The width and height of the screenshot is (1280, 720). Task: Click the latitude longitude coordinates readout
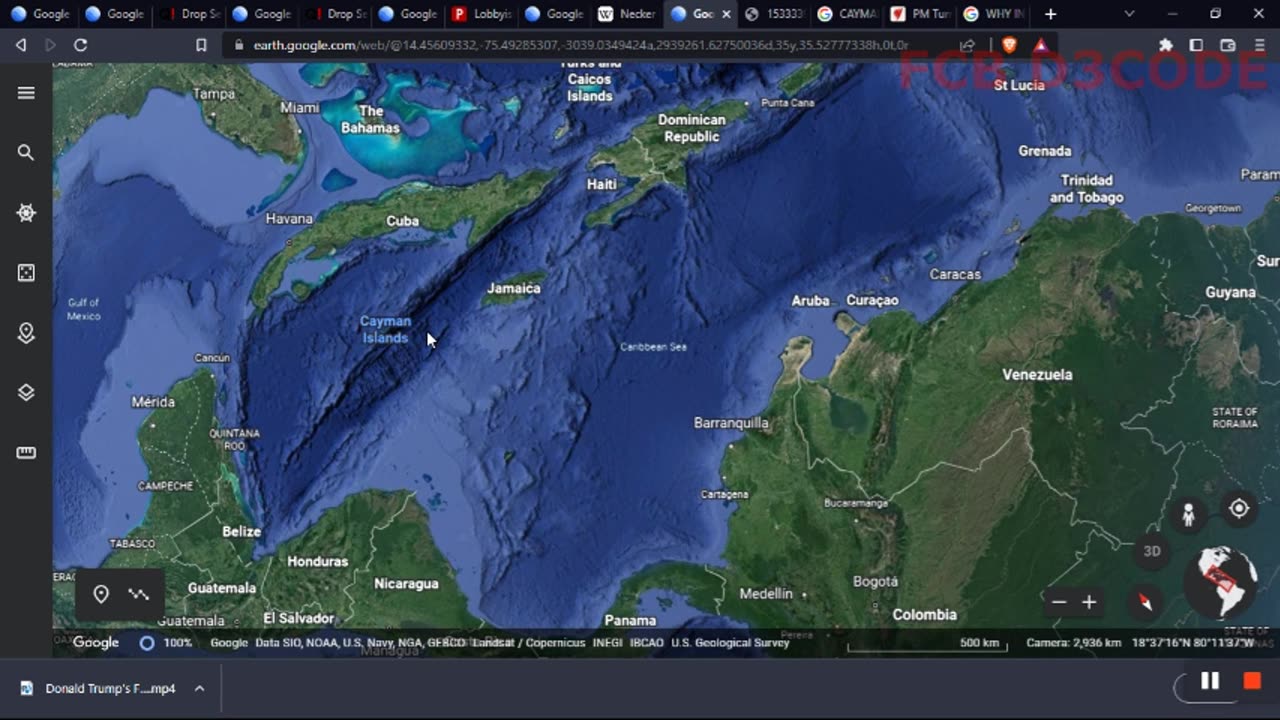[x=1194, y=643]
